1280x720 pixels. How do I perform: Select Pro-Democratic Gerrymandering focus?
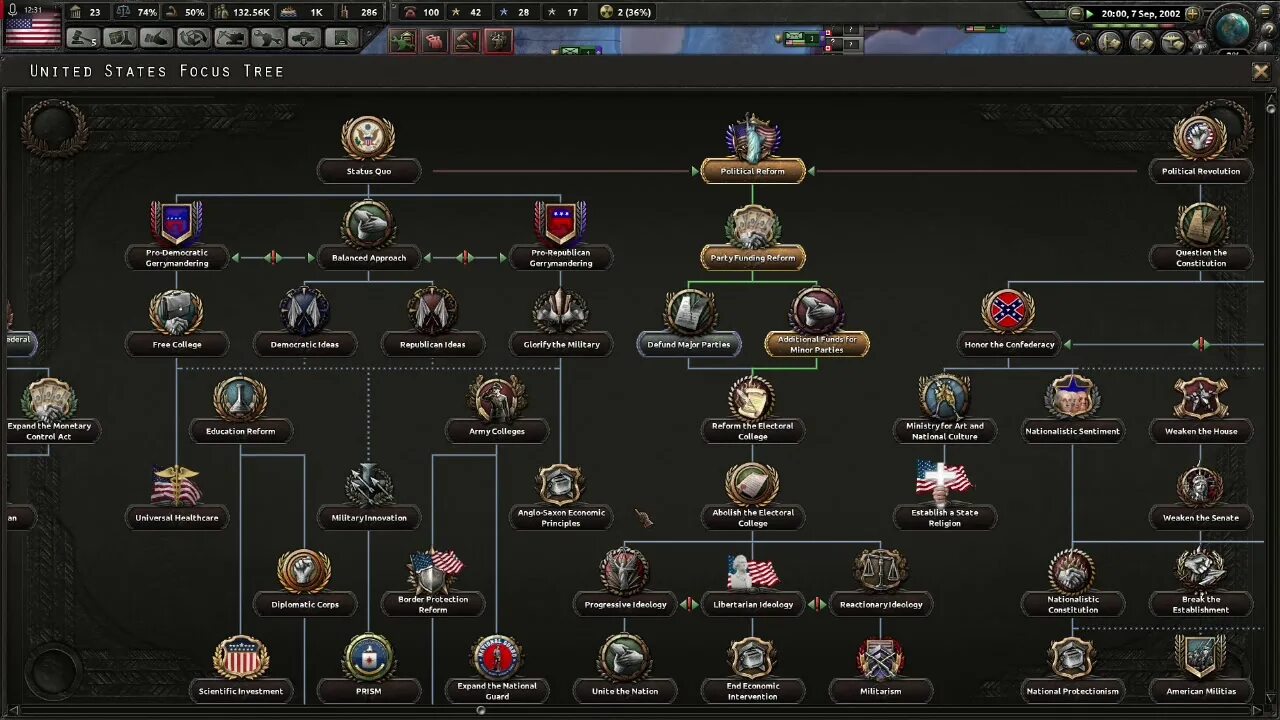pyautogui.click(x=177, y=257)
